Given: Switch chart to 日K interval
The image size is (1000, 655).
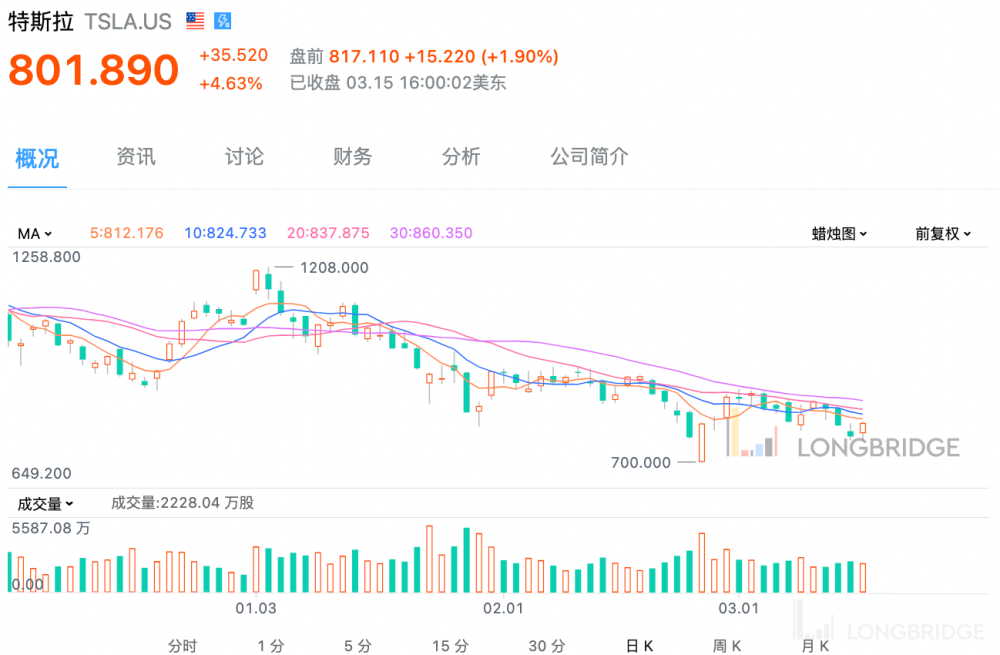Looking at the screenshot, I should pos(640,646).
